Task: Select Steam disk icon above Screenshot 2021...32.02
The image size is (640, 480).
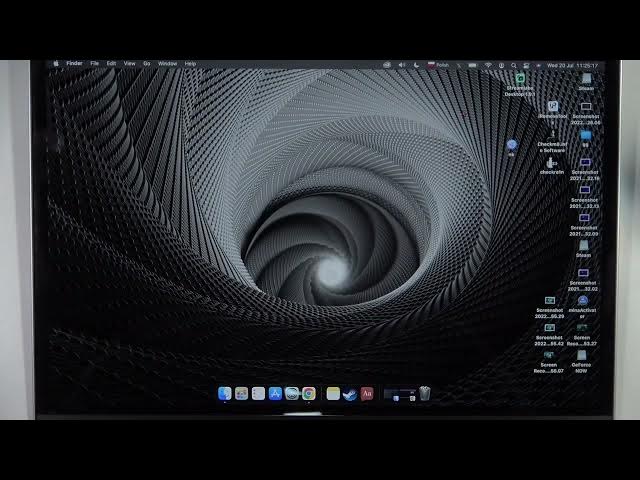Action: click(584, 249)
